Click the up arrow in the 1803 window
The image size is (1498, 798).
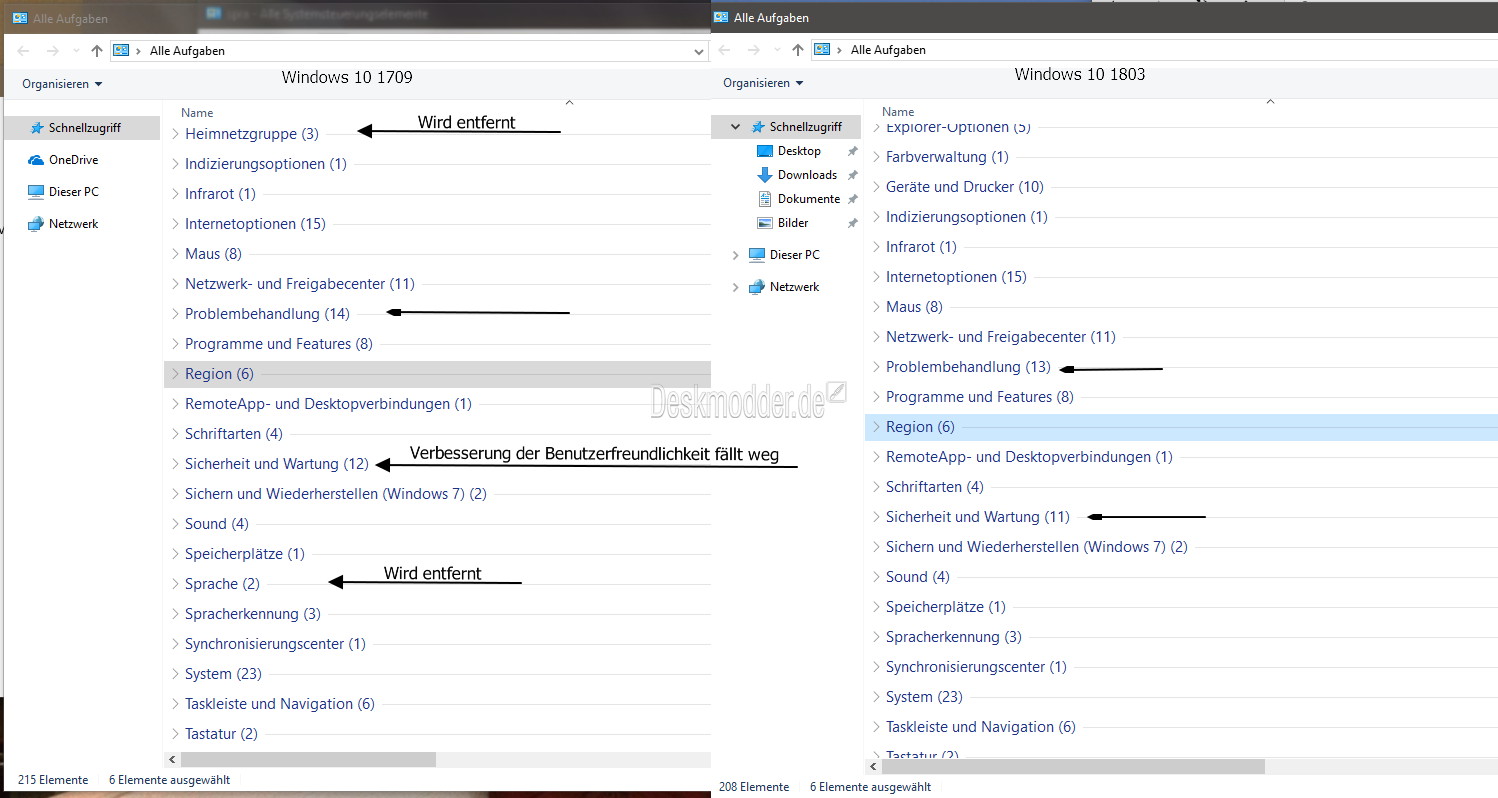pos(797,49)
